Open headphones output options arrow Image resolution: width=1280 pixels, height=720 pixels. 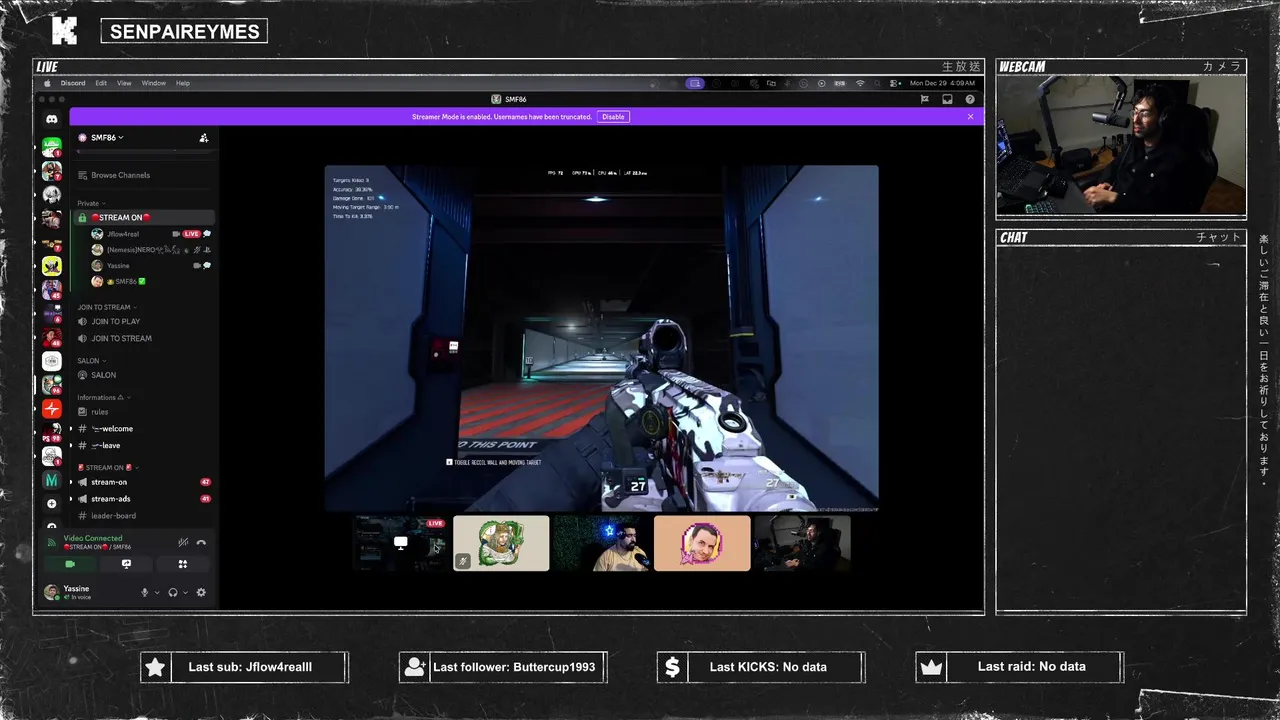click(x=185, y=593)
